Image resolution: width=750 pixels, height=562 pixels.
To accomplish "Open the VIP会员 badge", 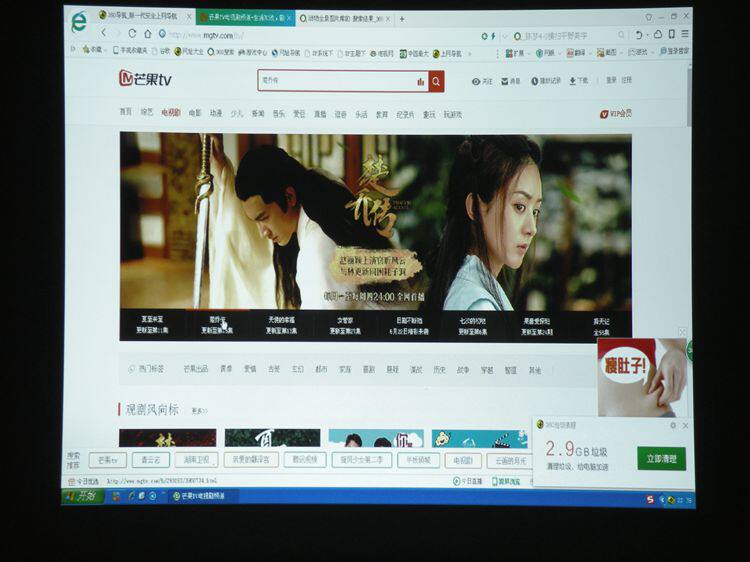I will point(616,114).
